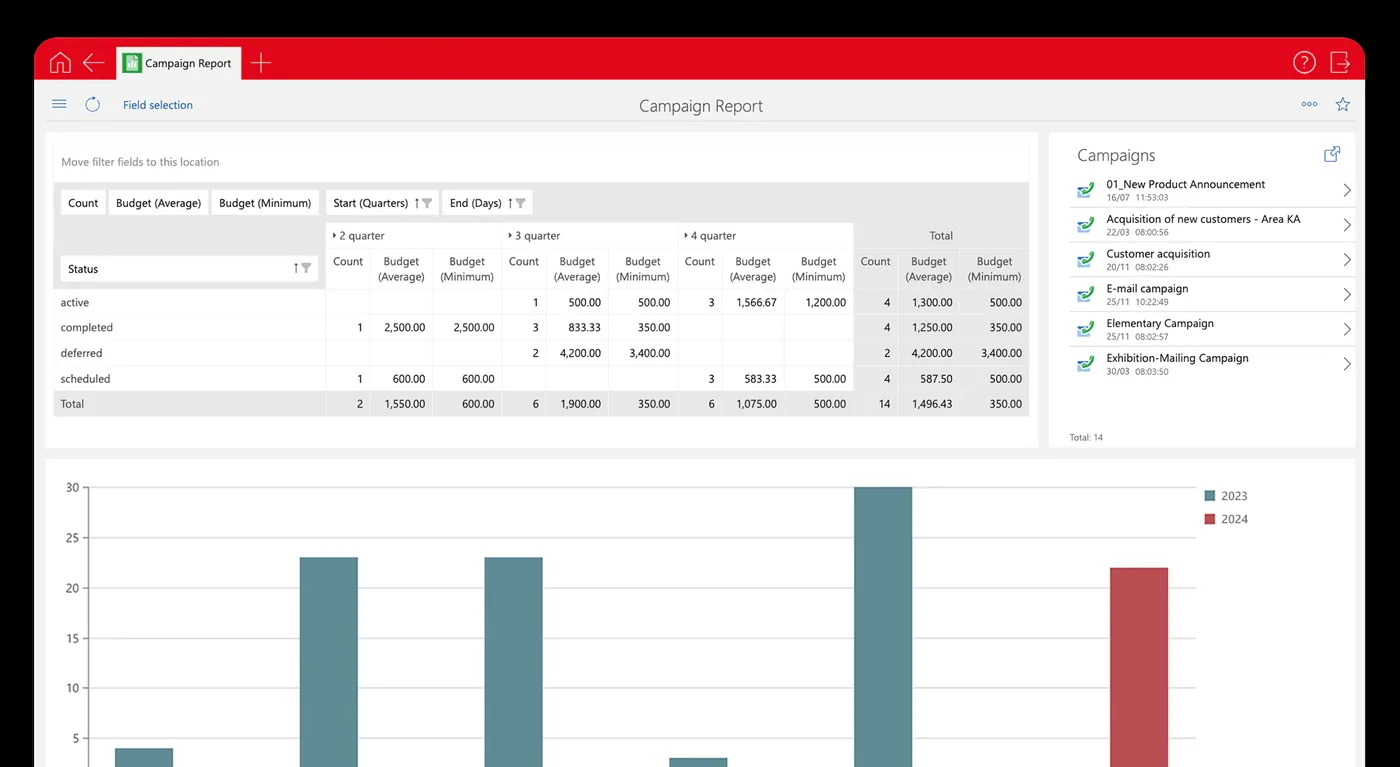The width and height of the screenshot is (1400, 767).
Task: Go to the home screen icon
Action: (x=60, y=63)
